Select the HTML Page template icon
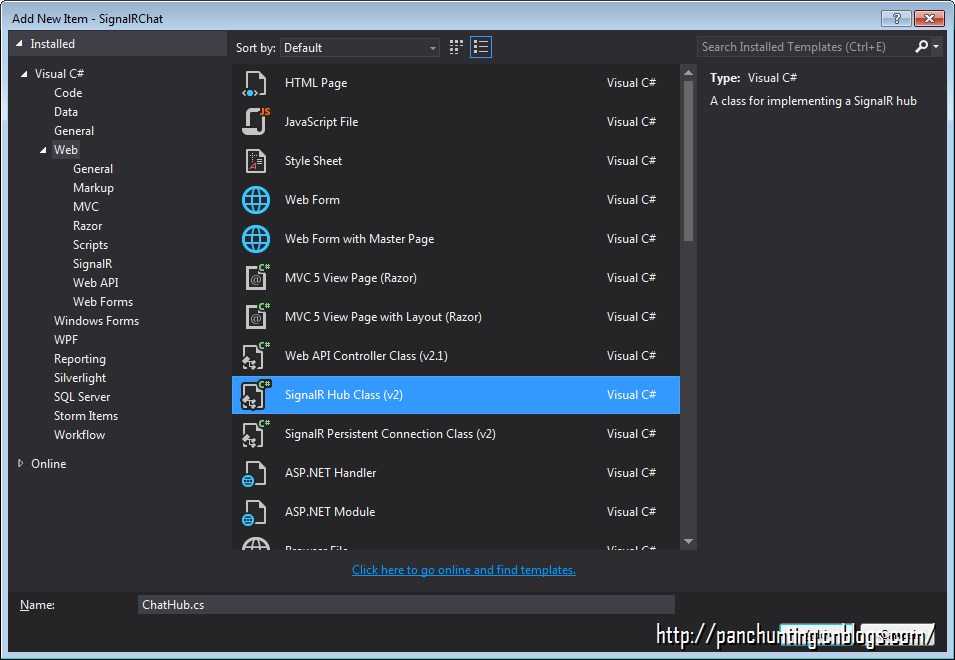The width and height of the screenshot is (955, 660). [x=255, y=83]
